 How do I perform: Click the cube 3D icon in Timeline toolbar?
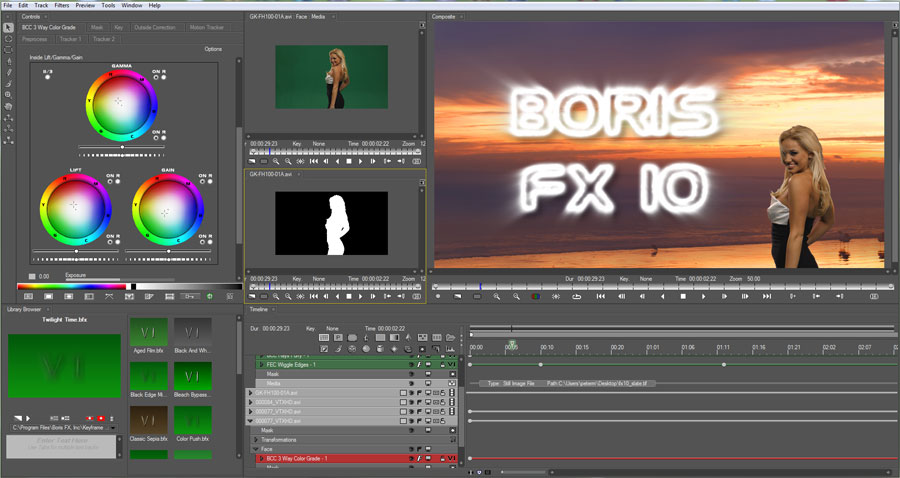point(352,348)
